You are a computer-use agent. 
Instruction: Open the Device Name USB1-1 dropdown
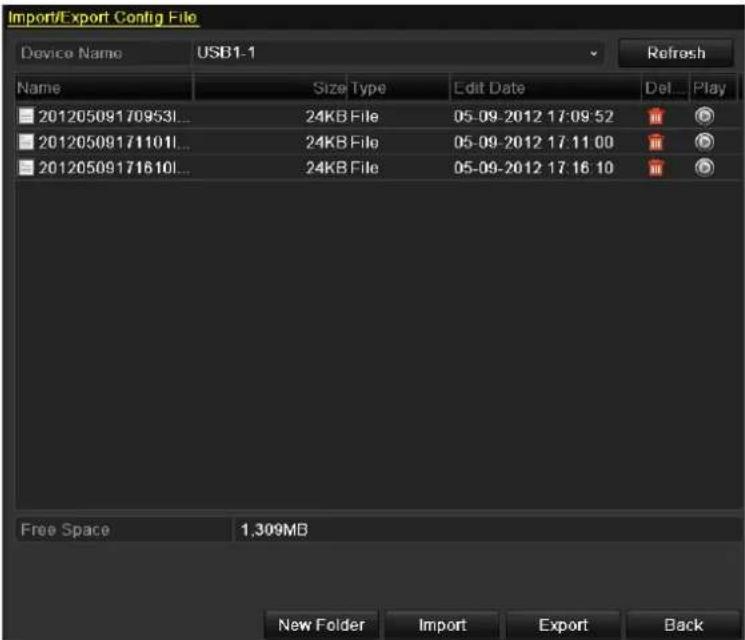(x=398, y=53)
